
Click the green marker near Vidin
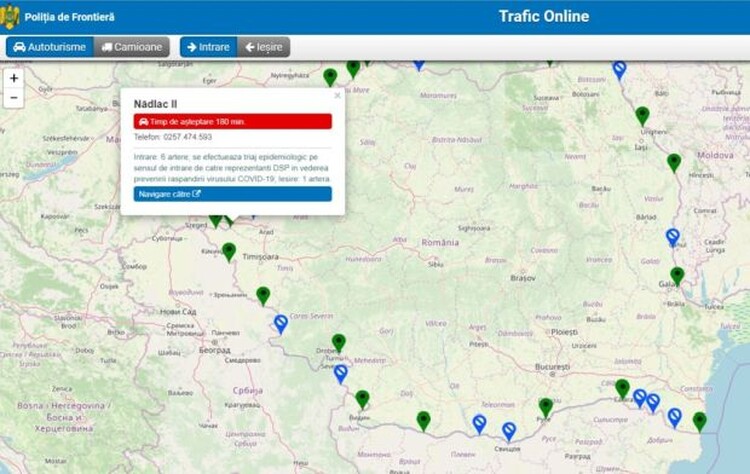tap(362, 398)
